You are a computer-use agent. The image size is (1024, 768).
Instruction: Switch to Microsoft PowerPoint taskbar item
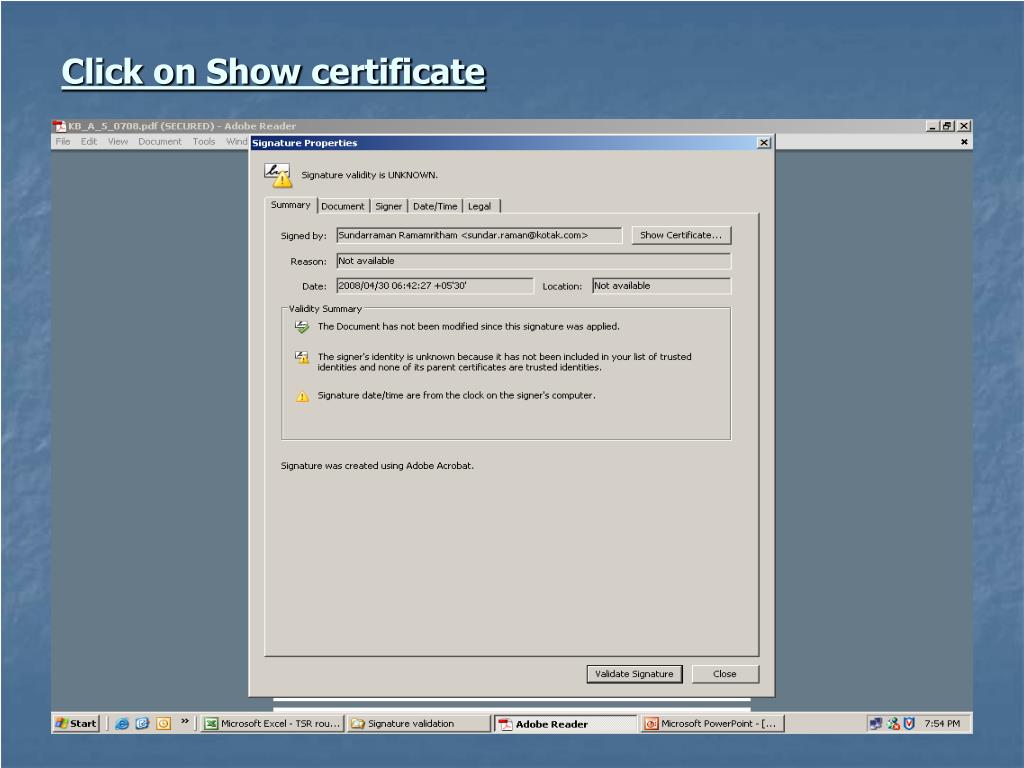[712, 724]
